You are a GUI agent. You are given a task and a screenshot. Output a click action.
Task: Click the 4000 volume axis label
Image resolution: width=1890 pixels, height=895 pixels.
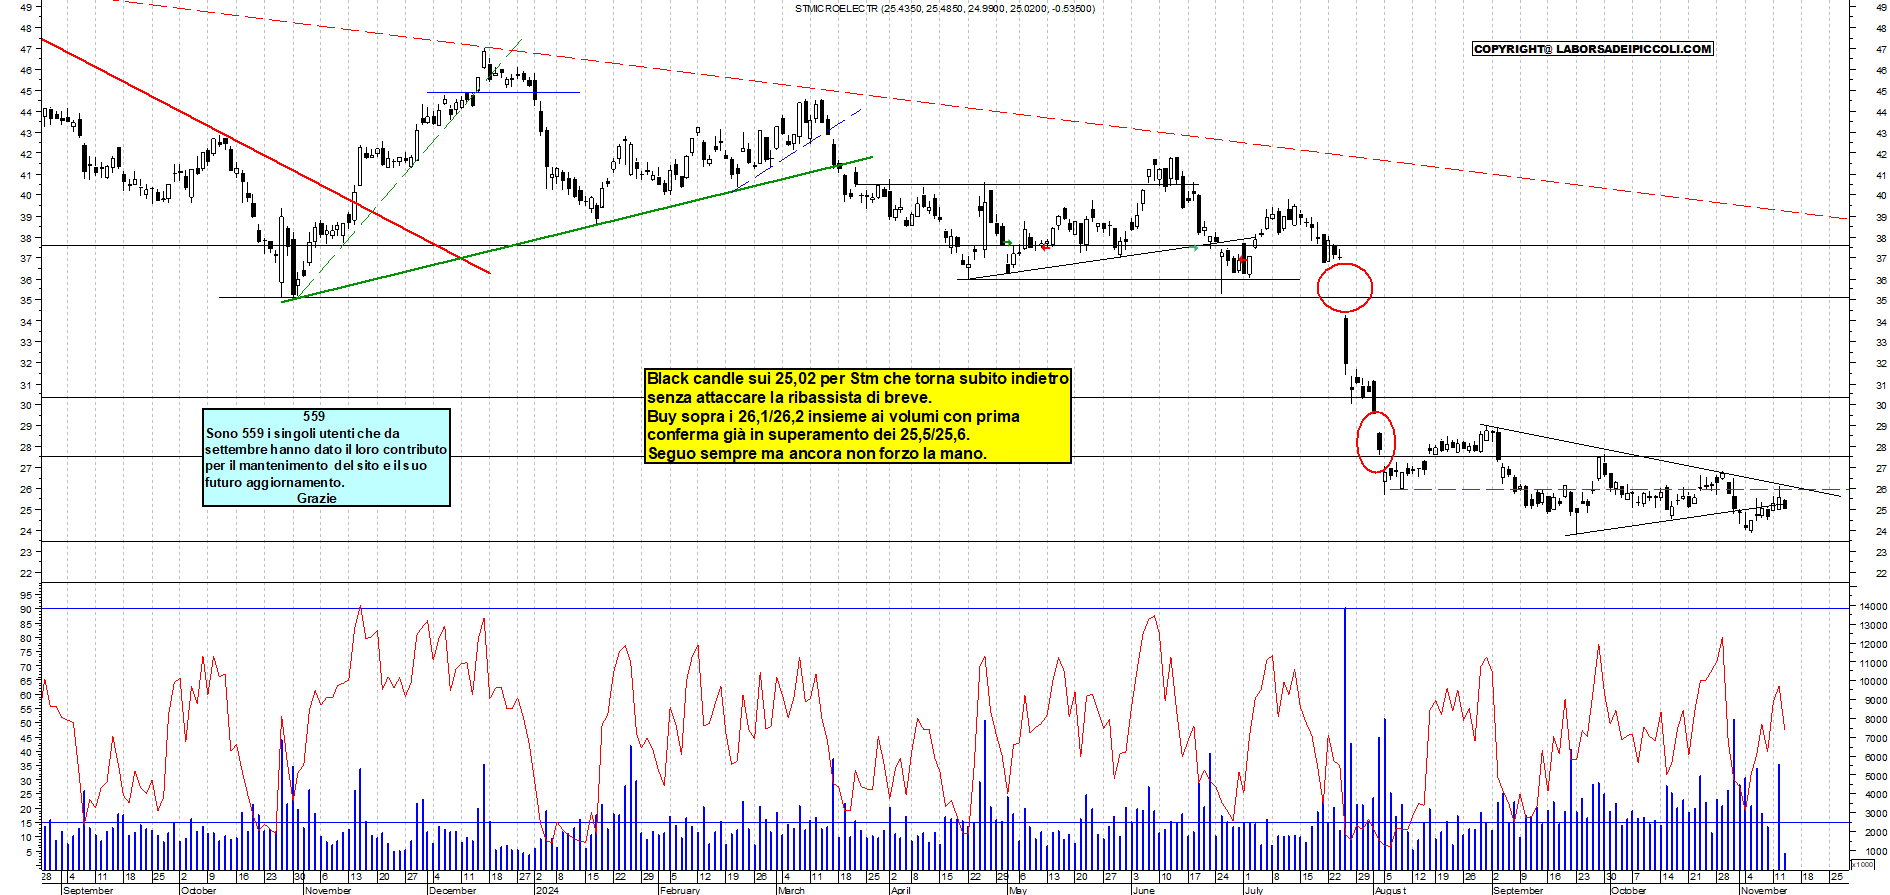[1875, 795]
